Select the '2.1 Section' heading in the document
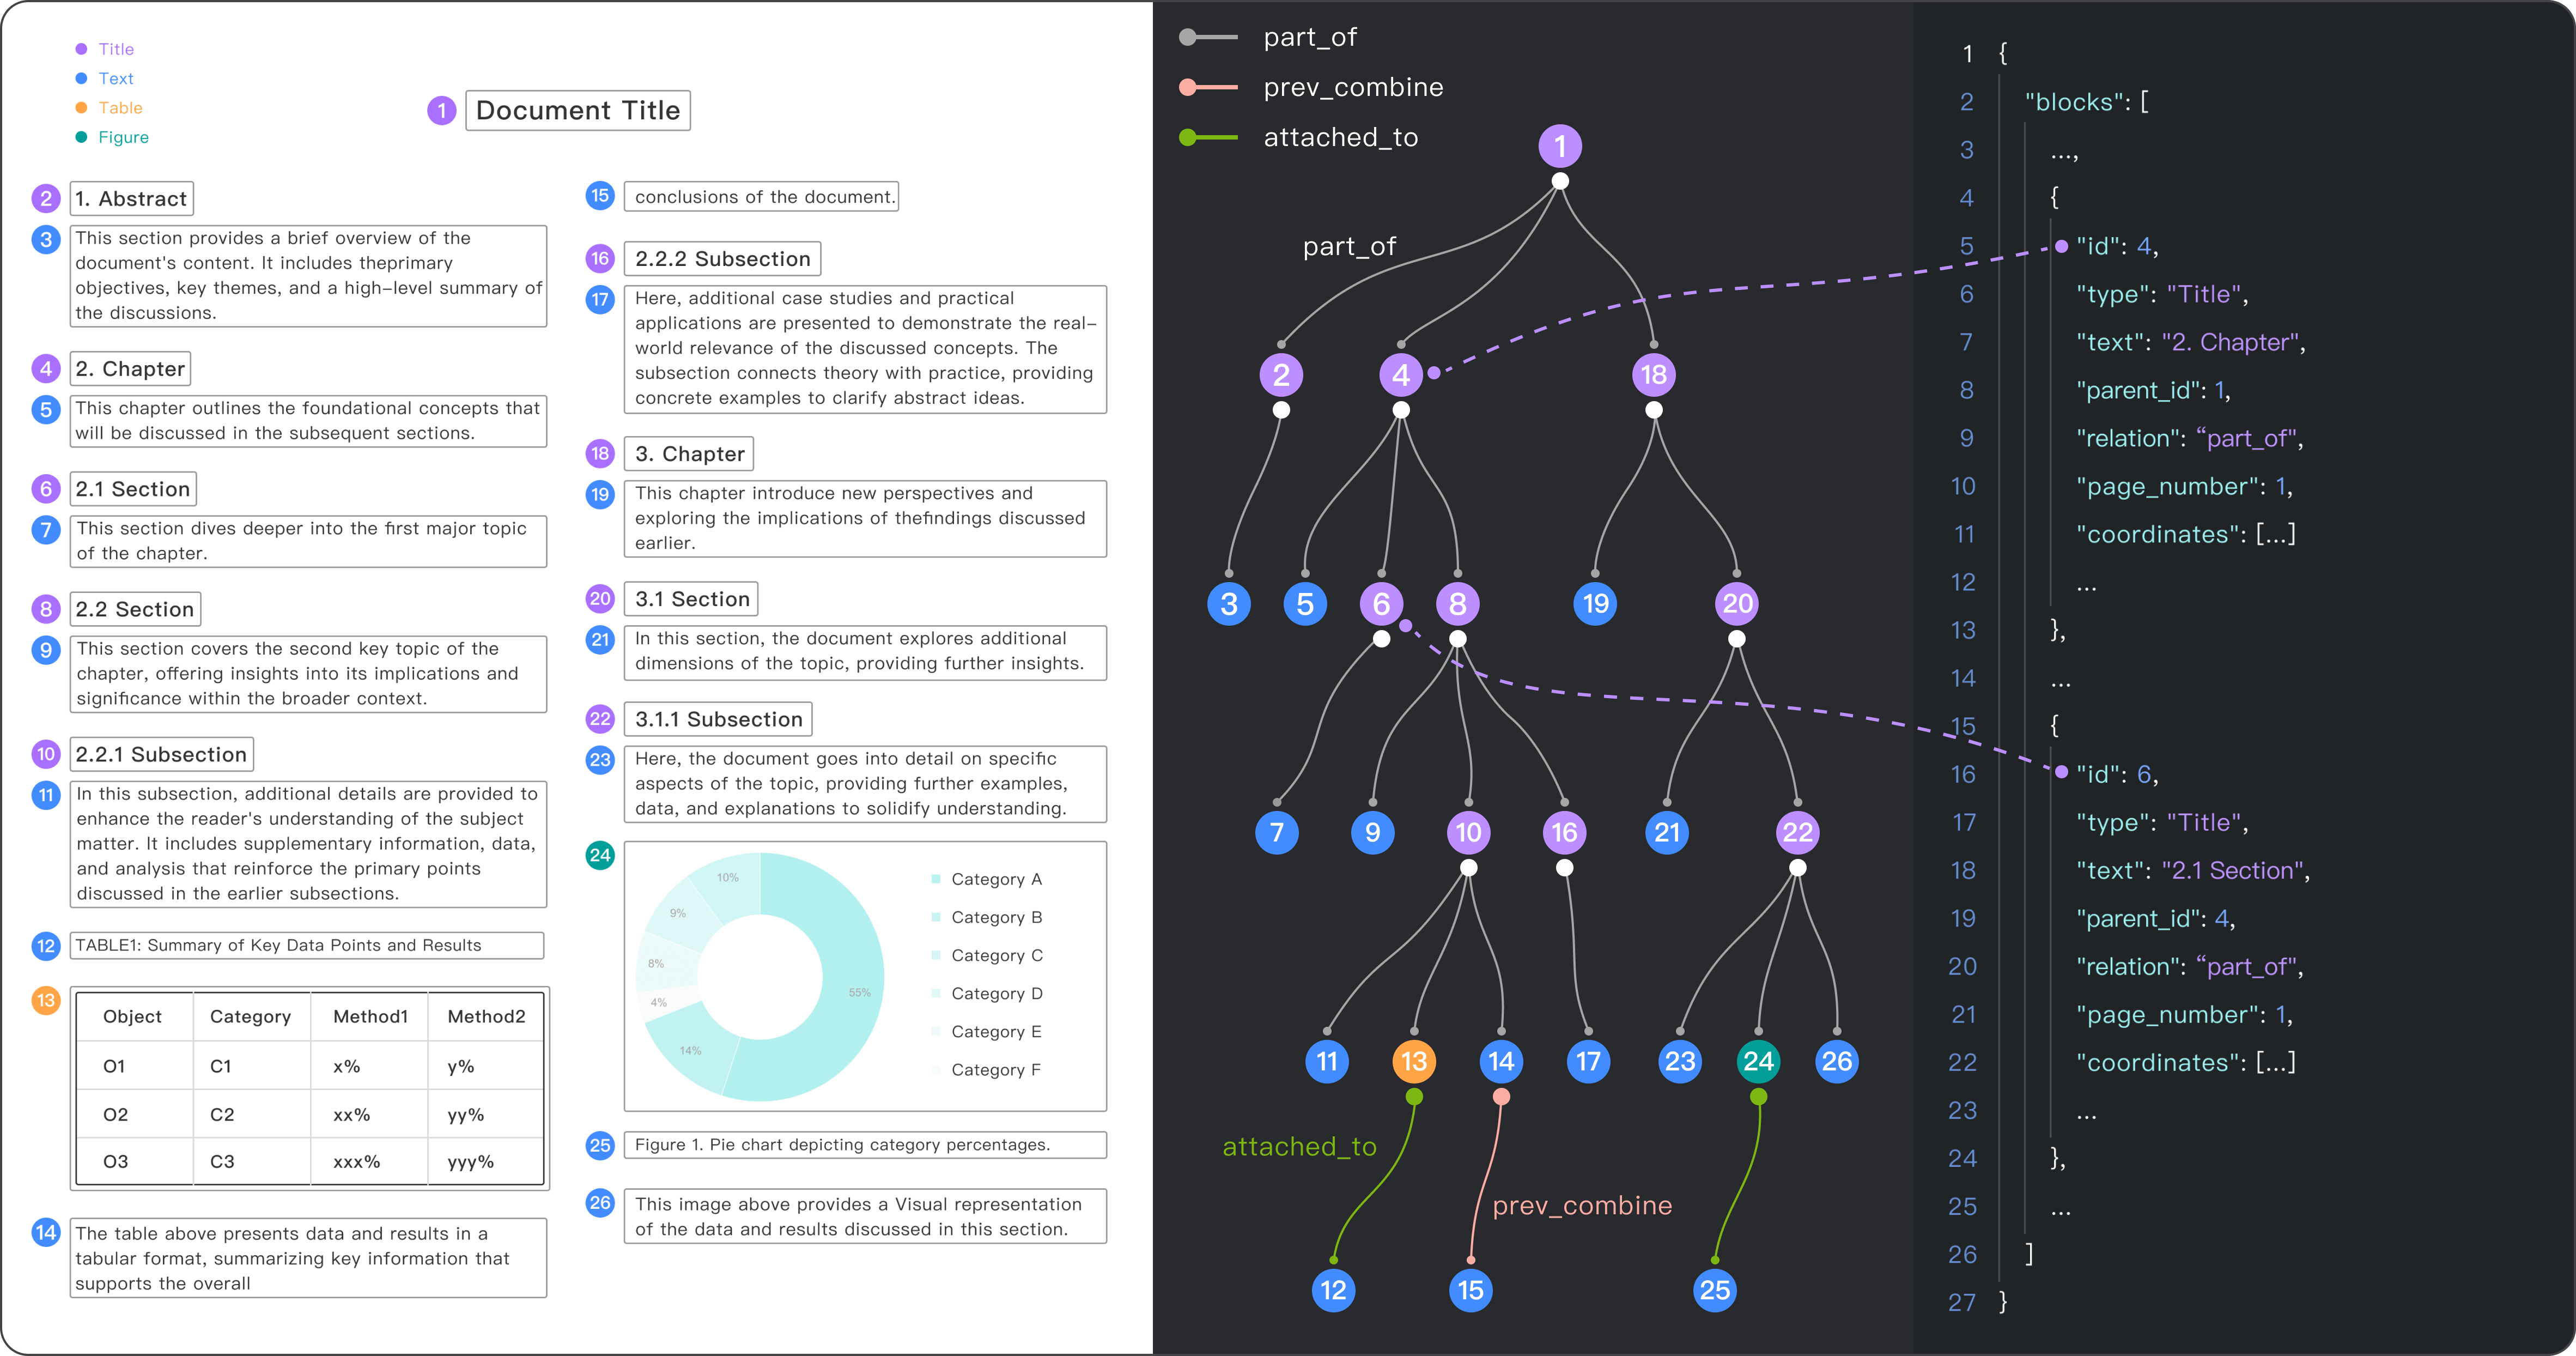The image size is (2576, 1356). 133,489
